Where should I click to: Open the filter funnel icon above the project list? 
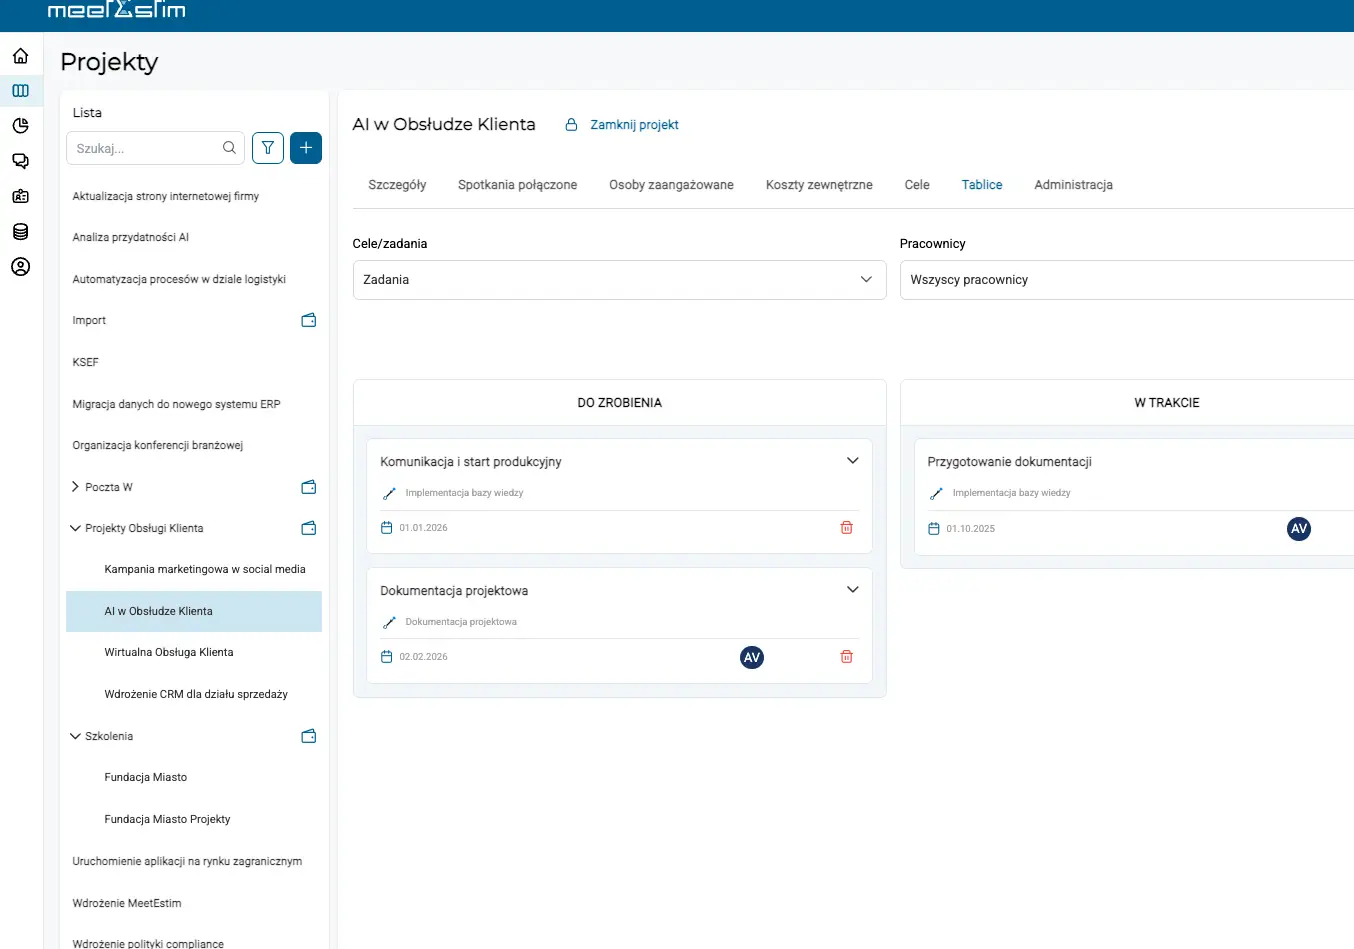point(267,148)
